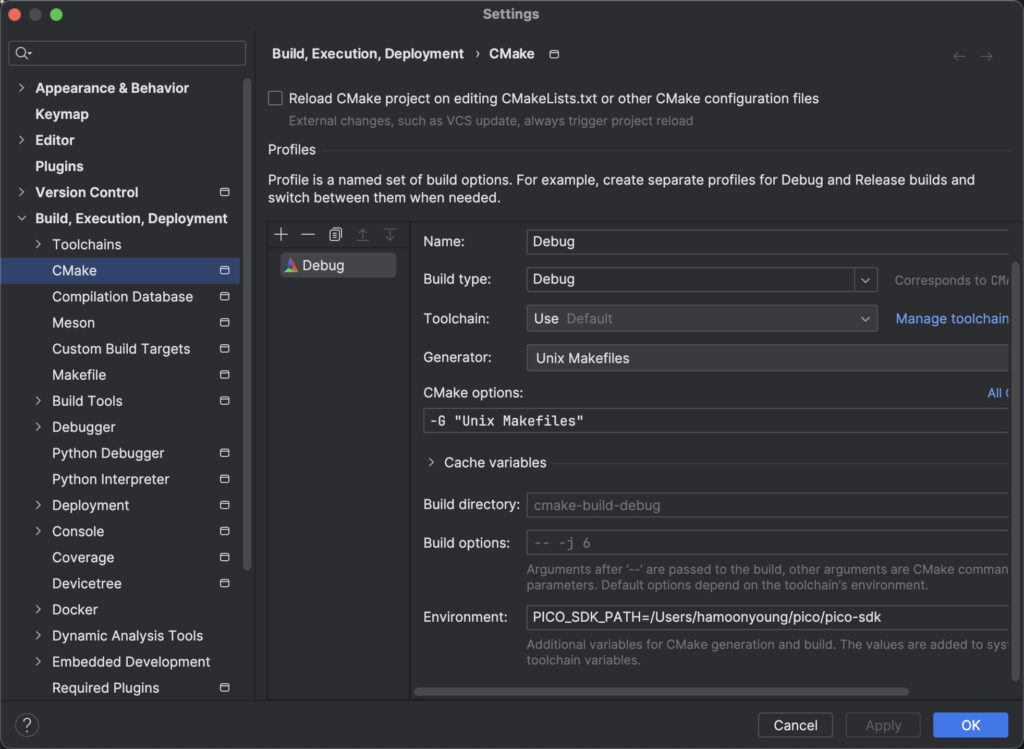Select Compilation Database settings
The height and width of the screenshot is (749, 1024).
(123, 296)
